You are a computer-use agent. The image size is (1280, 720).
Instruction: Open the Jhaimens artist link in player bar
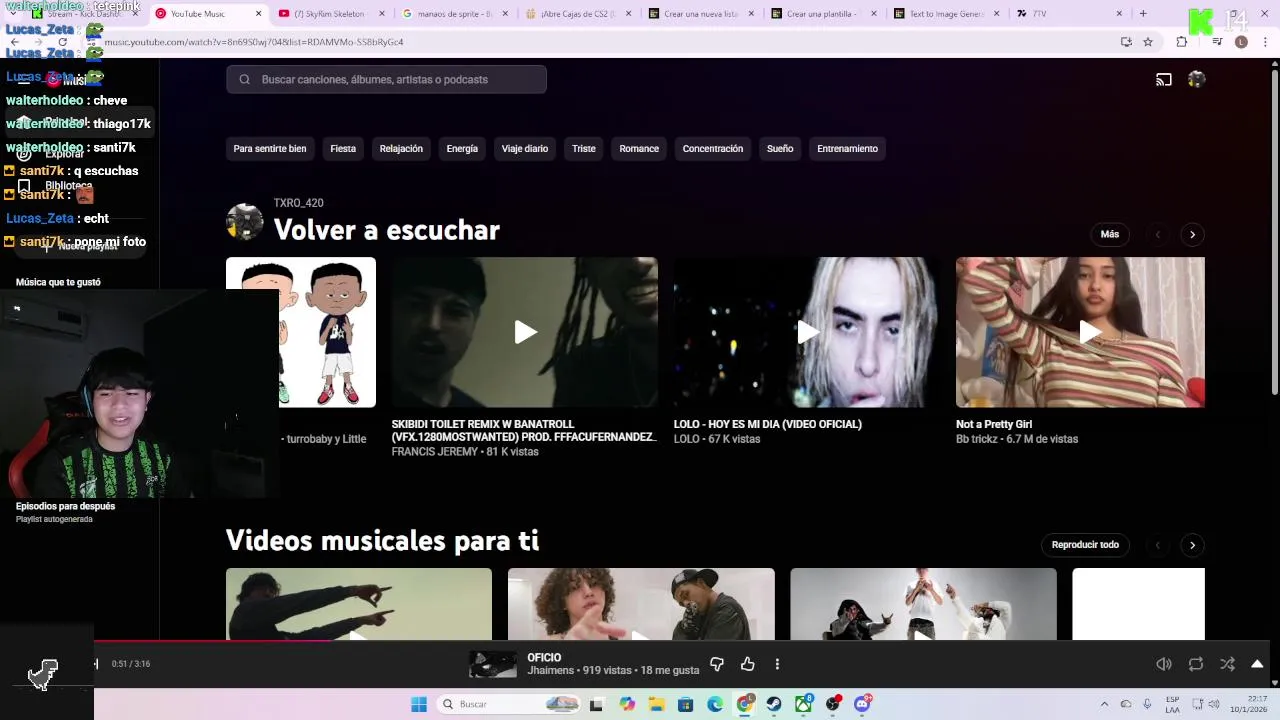(551, 671)
